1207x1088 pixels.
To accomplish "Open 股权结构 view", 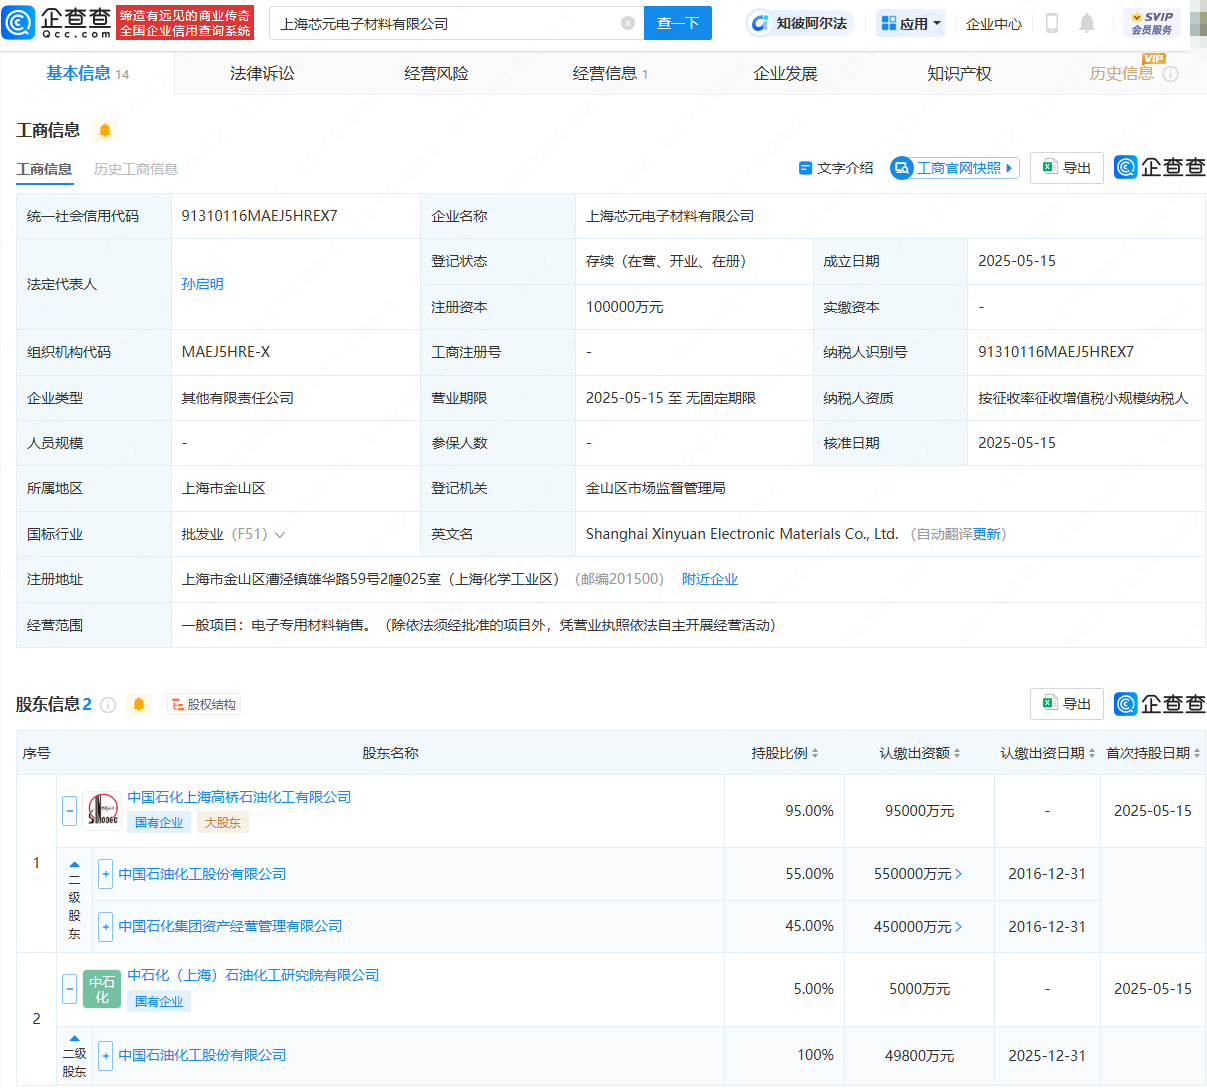I will tap(204, 704).
